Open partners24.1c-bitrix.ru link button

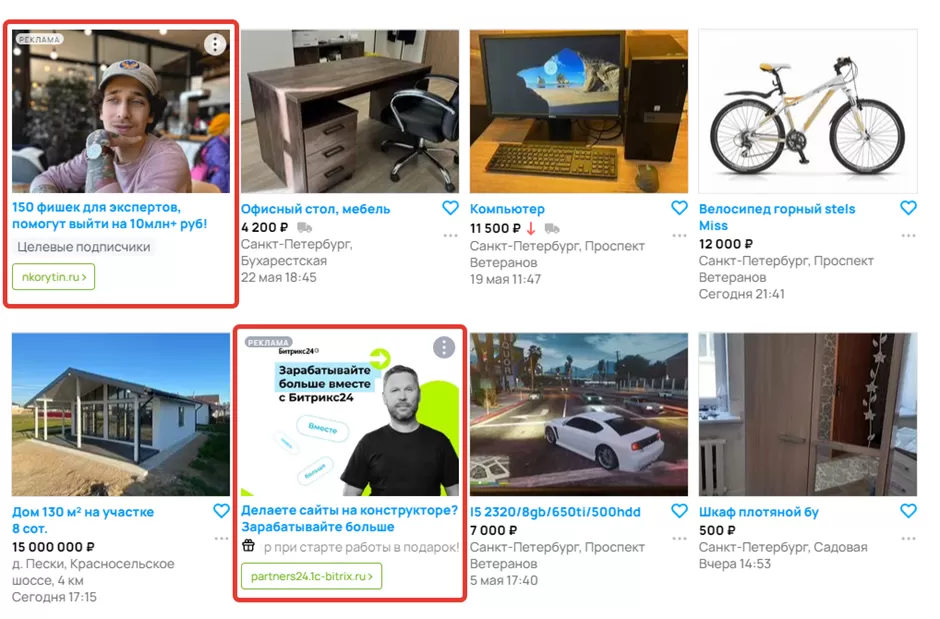click(x=311, y=576)
